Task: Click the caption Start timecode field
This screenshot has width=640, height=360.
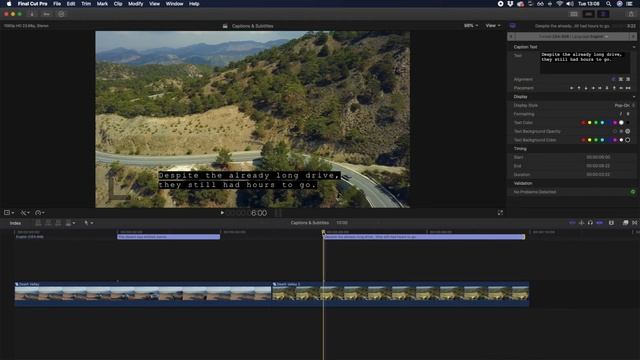Action: [598, 157]
